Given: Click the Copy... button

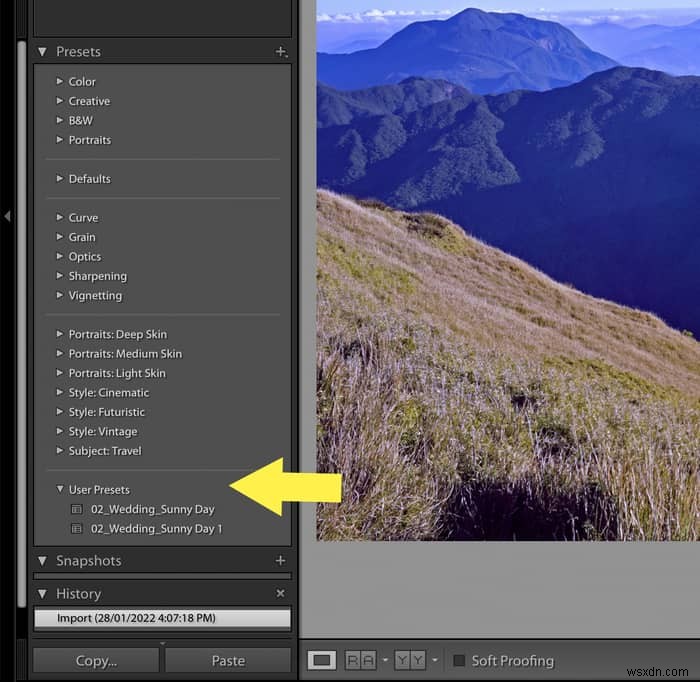Looking at the screenshot, I should (96, 661).
